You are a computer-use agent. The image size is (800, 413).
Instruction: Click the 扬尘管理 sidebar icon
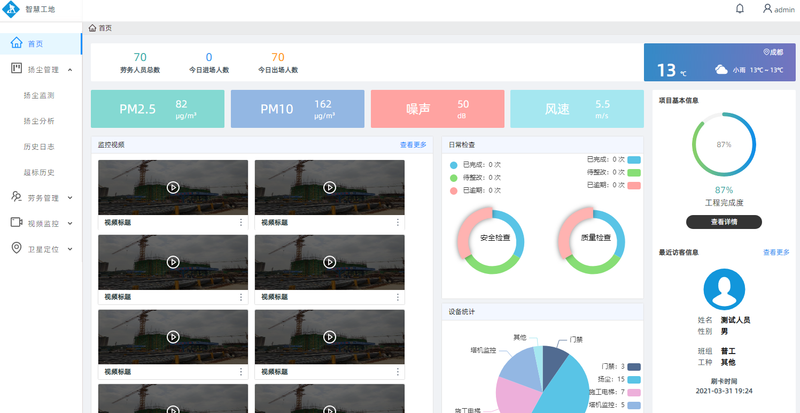point(17,68)
